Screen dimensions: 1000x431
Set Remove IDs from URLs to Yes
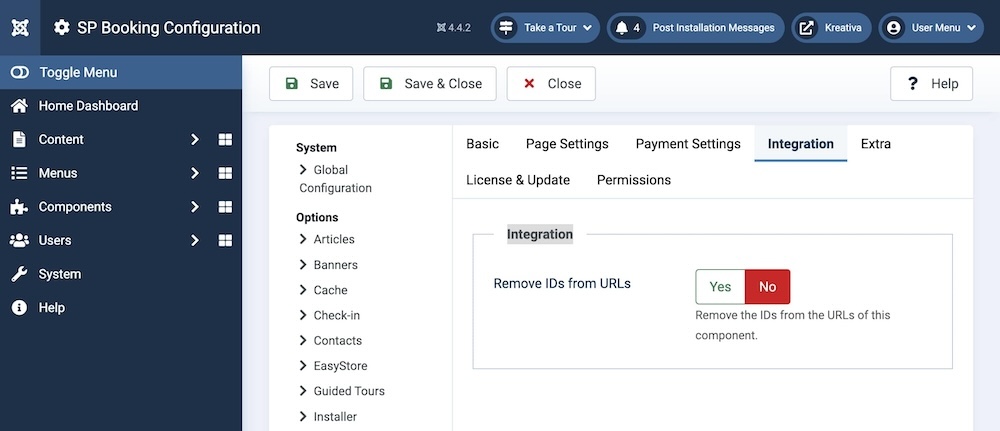pos(720,287)
